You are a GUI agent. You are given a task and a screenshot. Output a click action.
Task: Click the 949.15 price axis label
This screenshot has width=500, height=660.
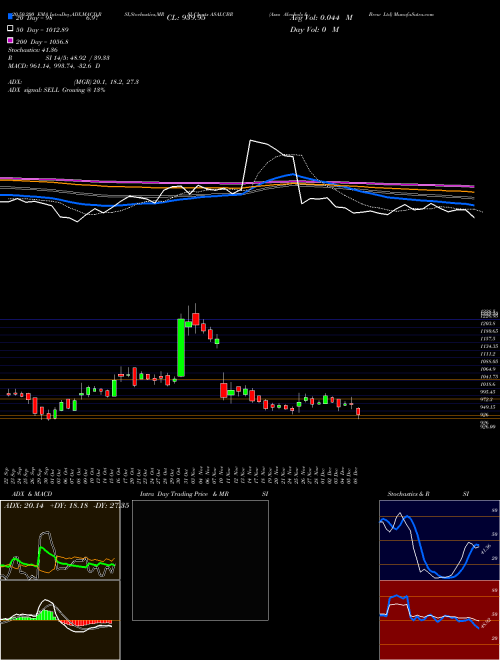pos(490,407)
